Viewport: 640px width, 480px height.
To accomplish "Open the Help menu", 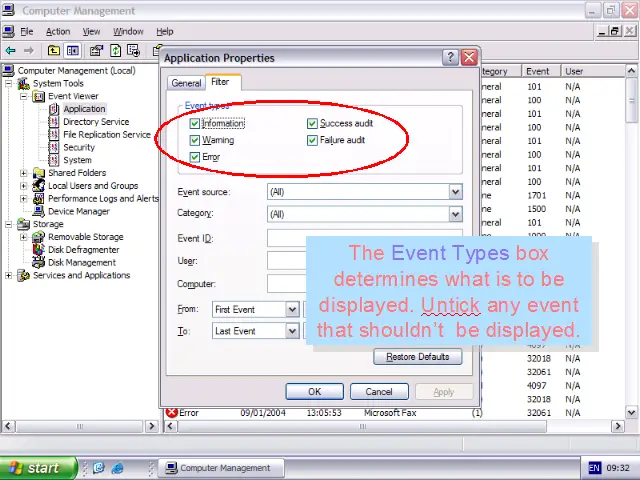I will tap(165, 31).
